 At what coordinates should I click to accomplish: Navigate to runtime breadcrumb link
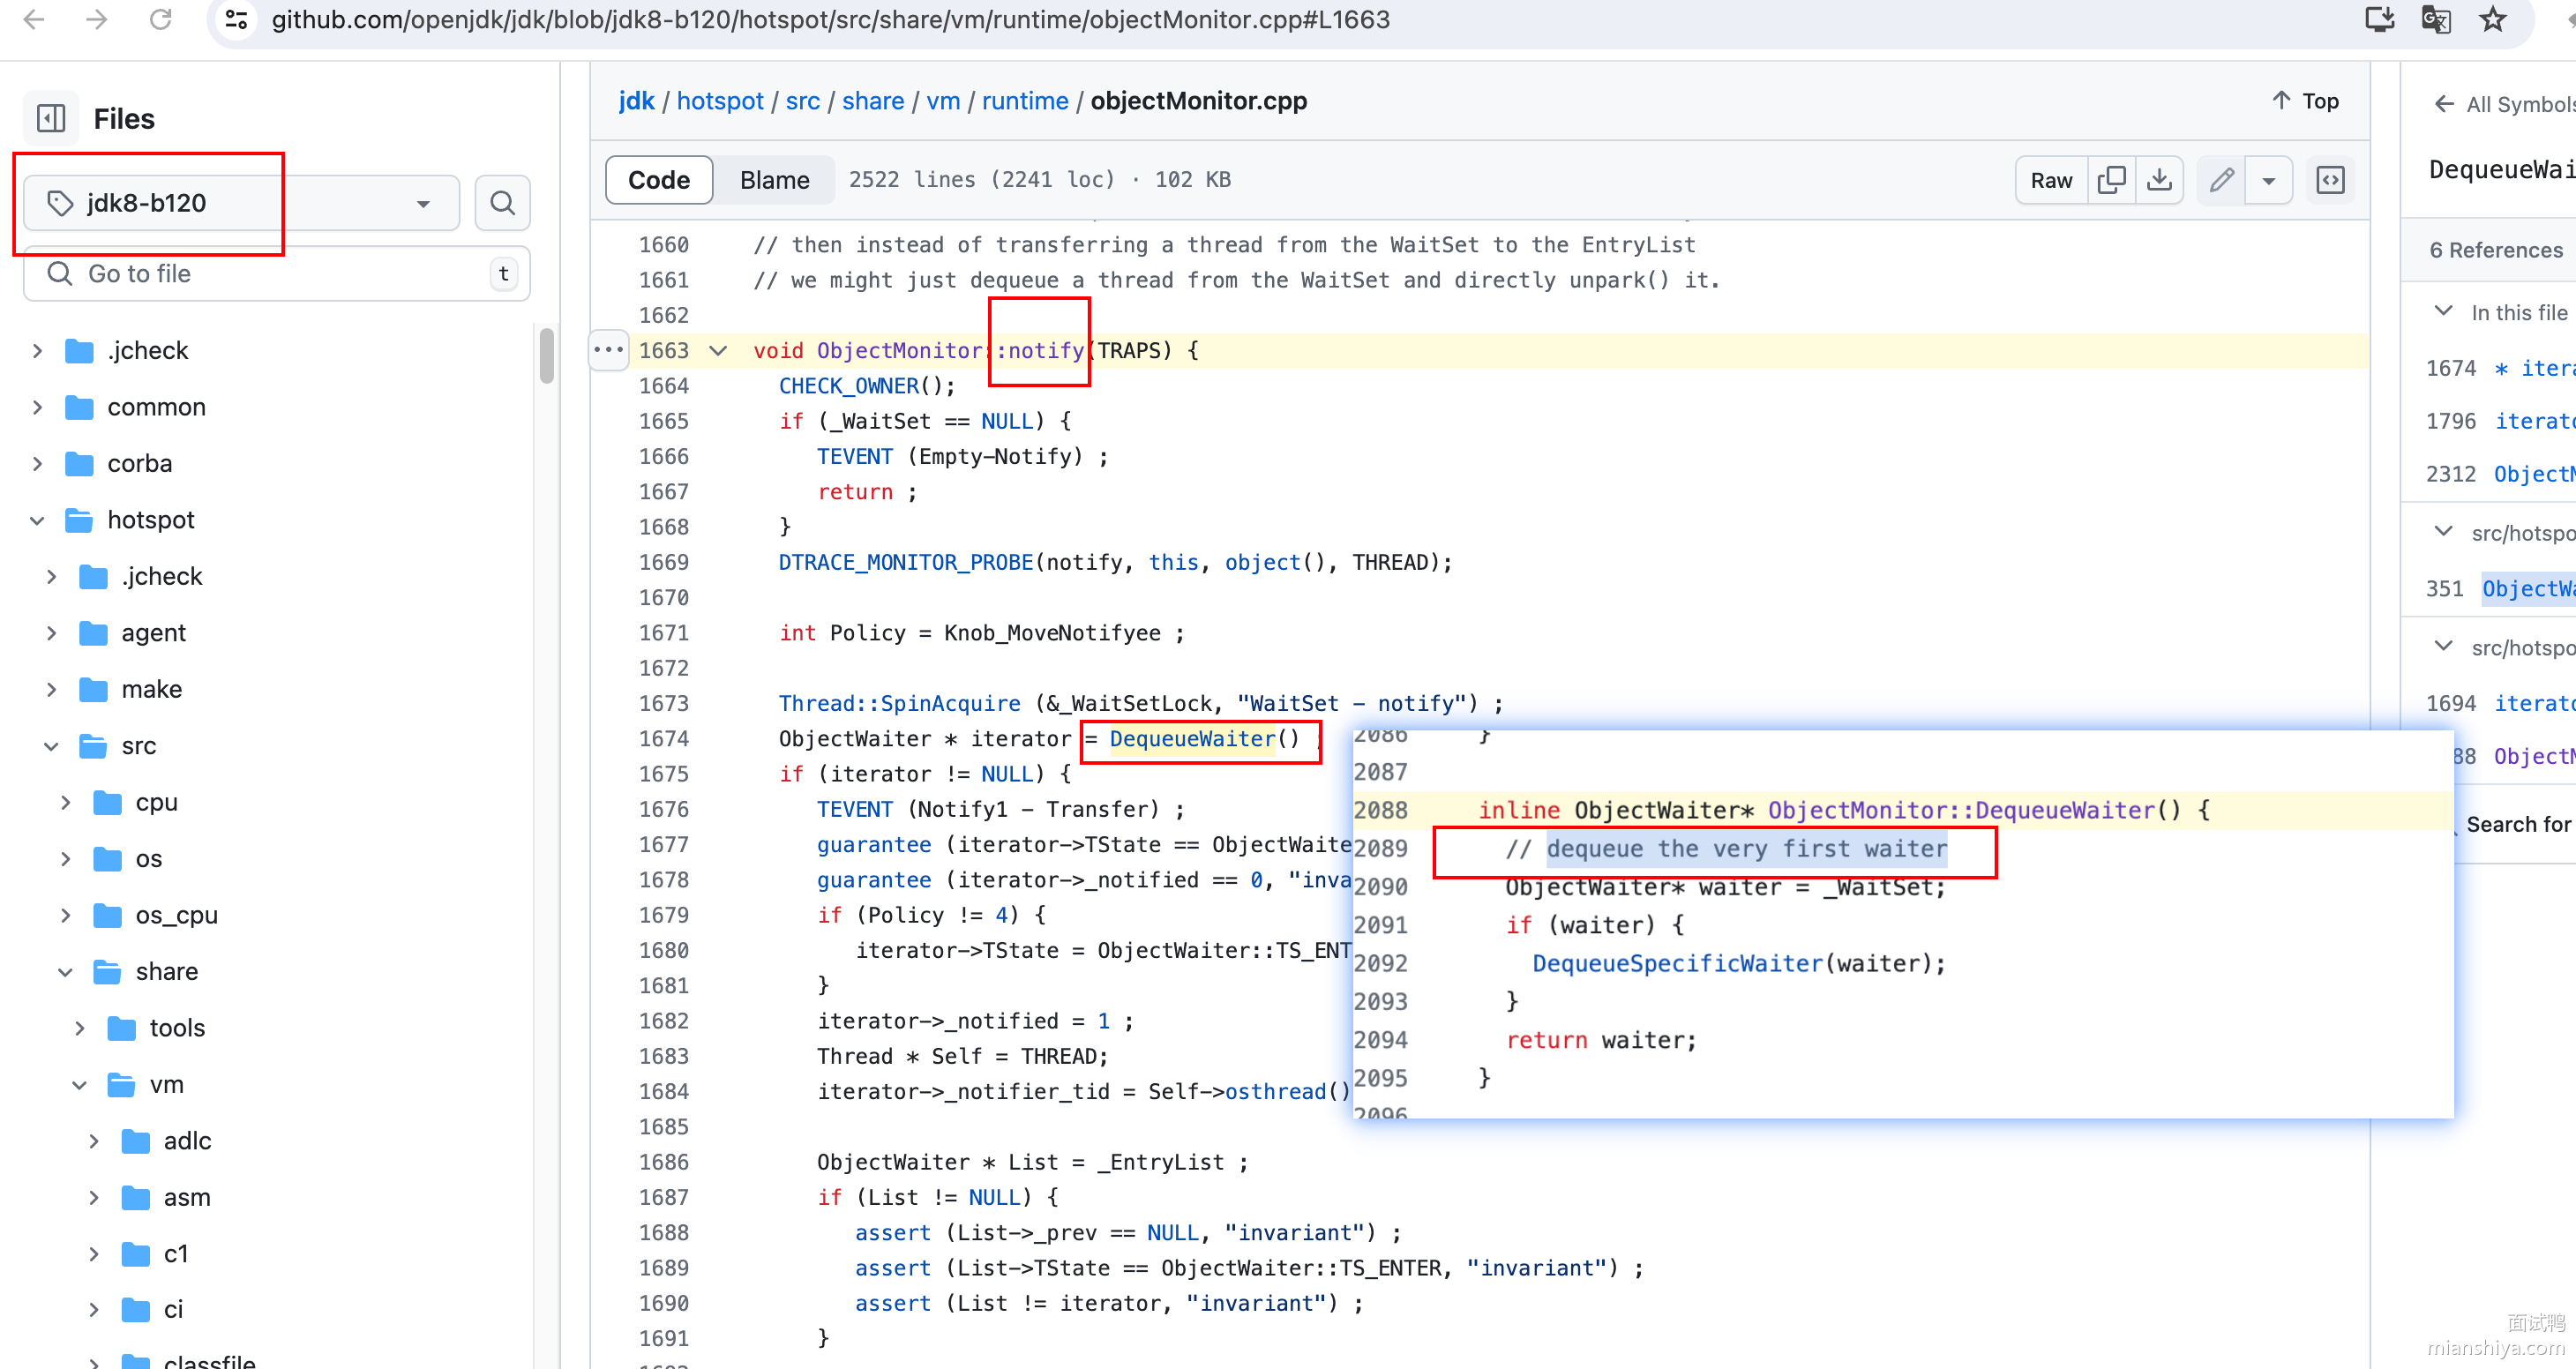[x=1024, y=101]
